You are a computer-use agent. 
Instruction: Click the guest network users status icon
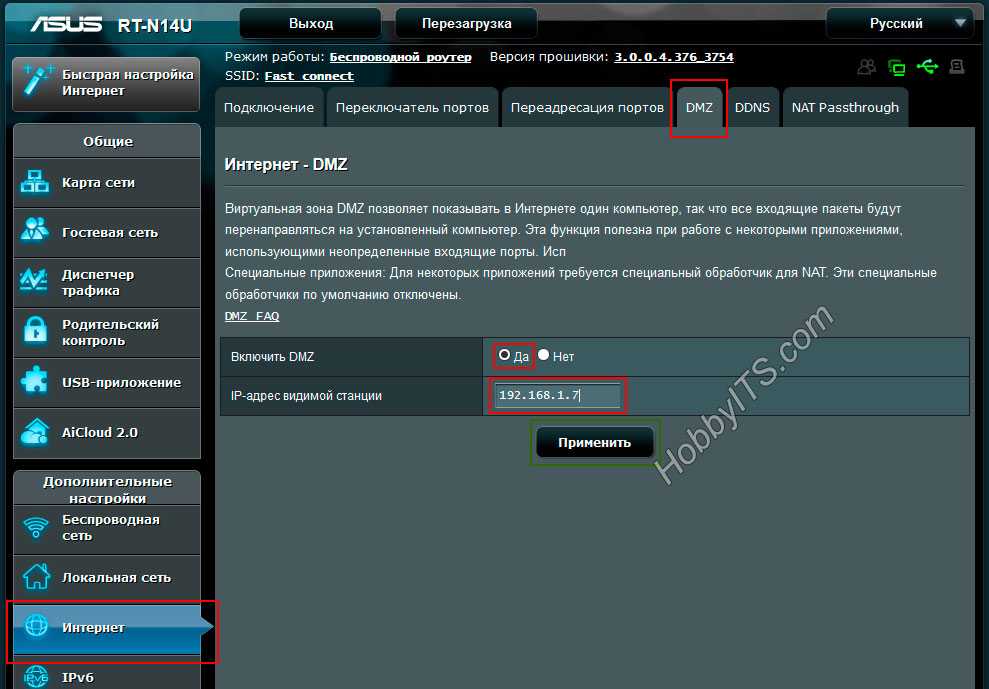click(867, 67)
